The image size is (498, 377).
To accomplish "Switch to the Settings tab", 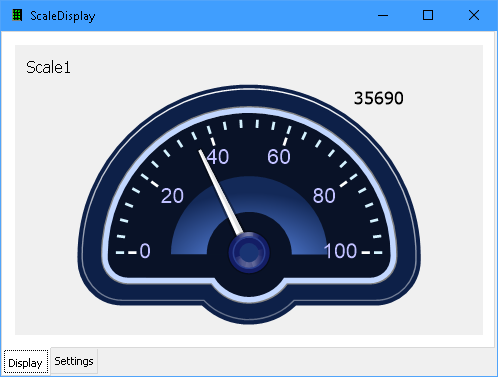I will pos(74,361).
